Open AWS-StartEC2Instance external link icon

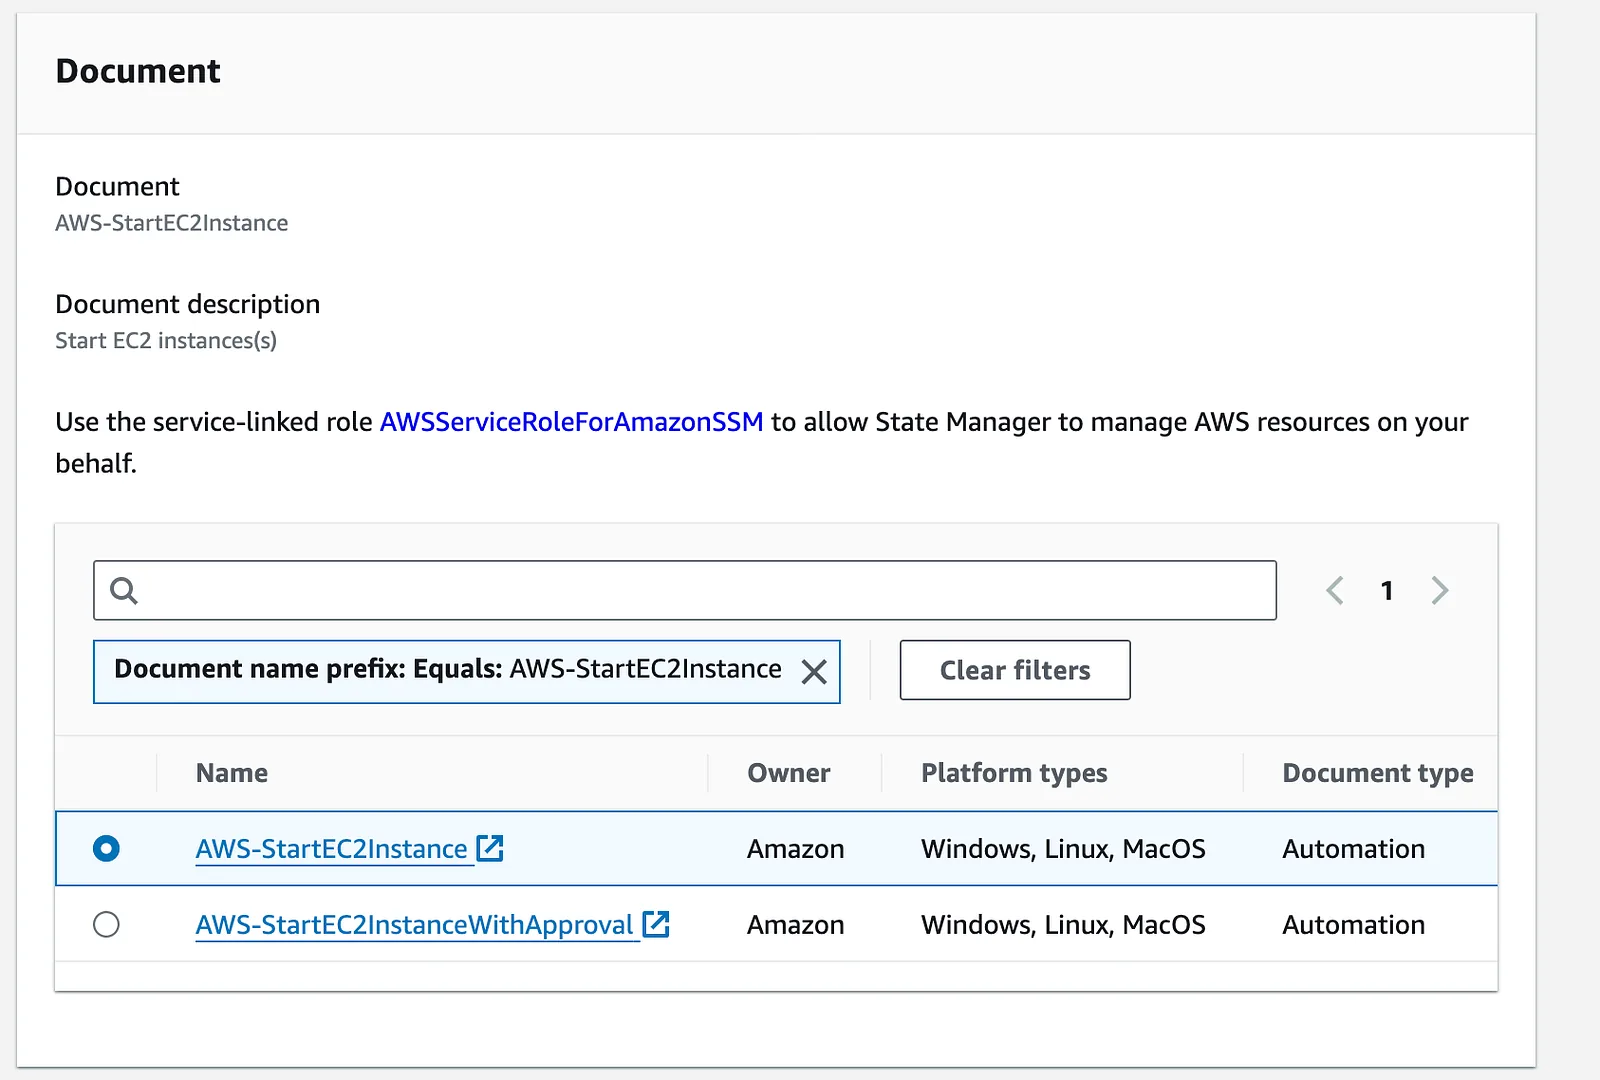(490, 848)
